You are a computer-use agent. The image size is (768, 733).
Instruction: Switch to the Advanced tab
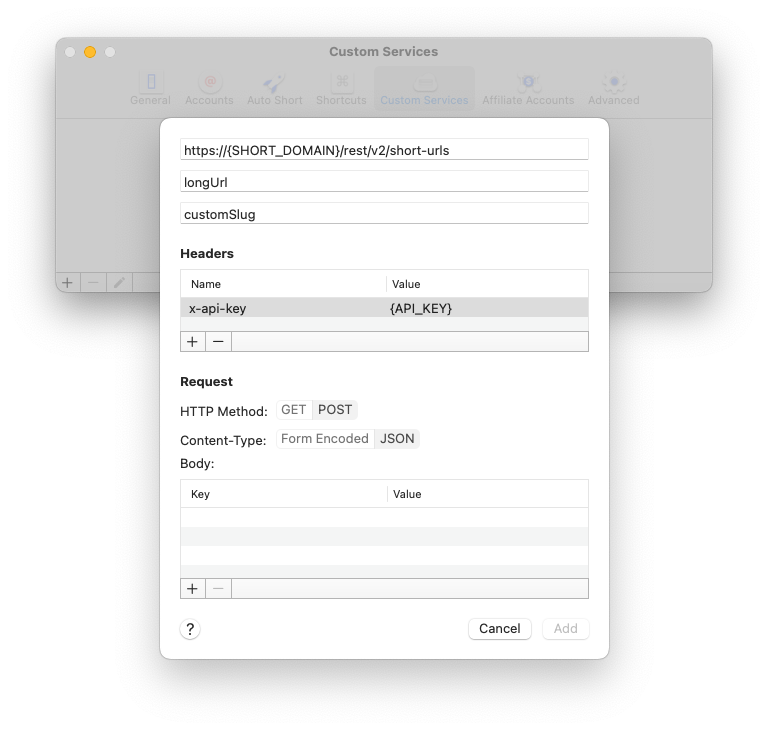click(614, 89)
